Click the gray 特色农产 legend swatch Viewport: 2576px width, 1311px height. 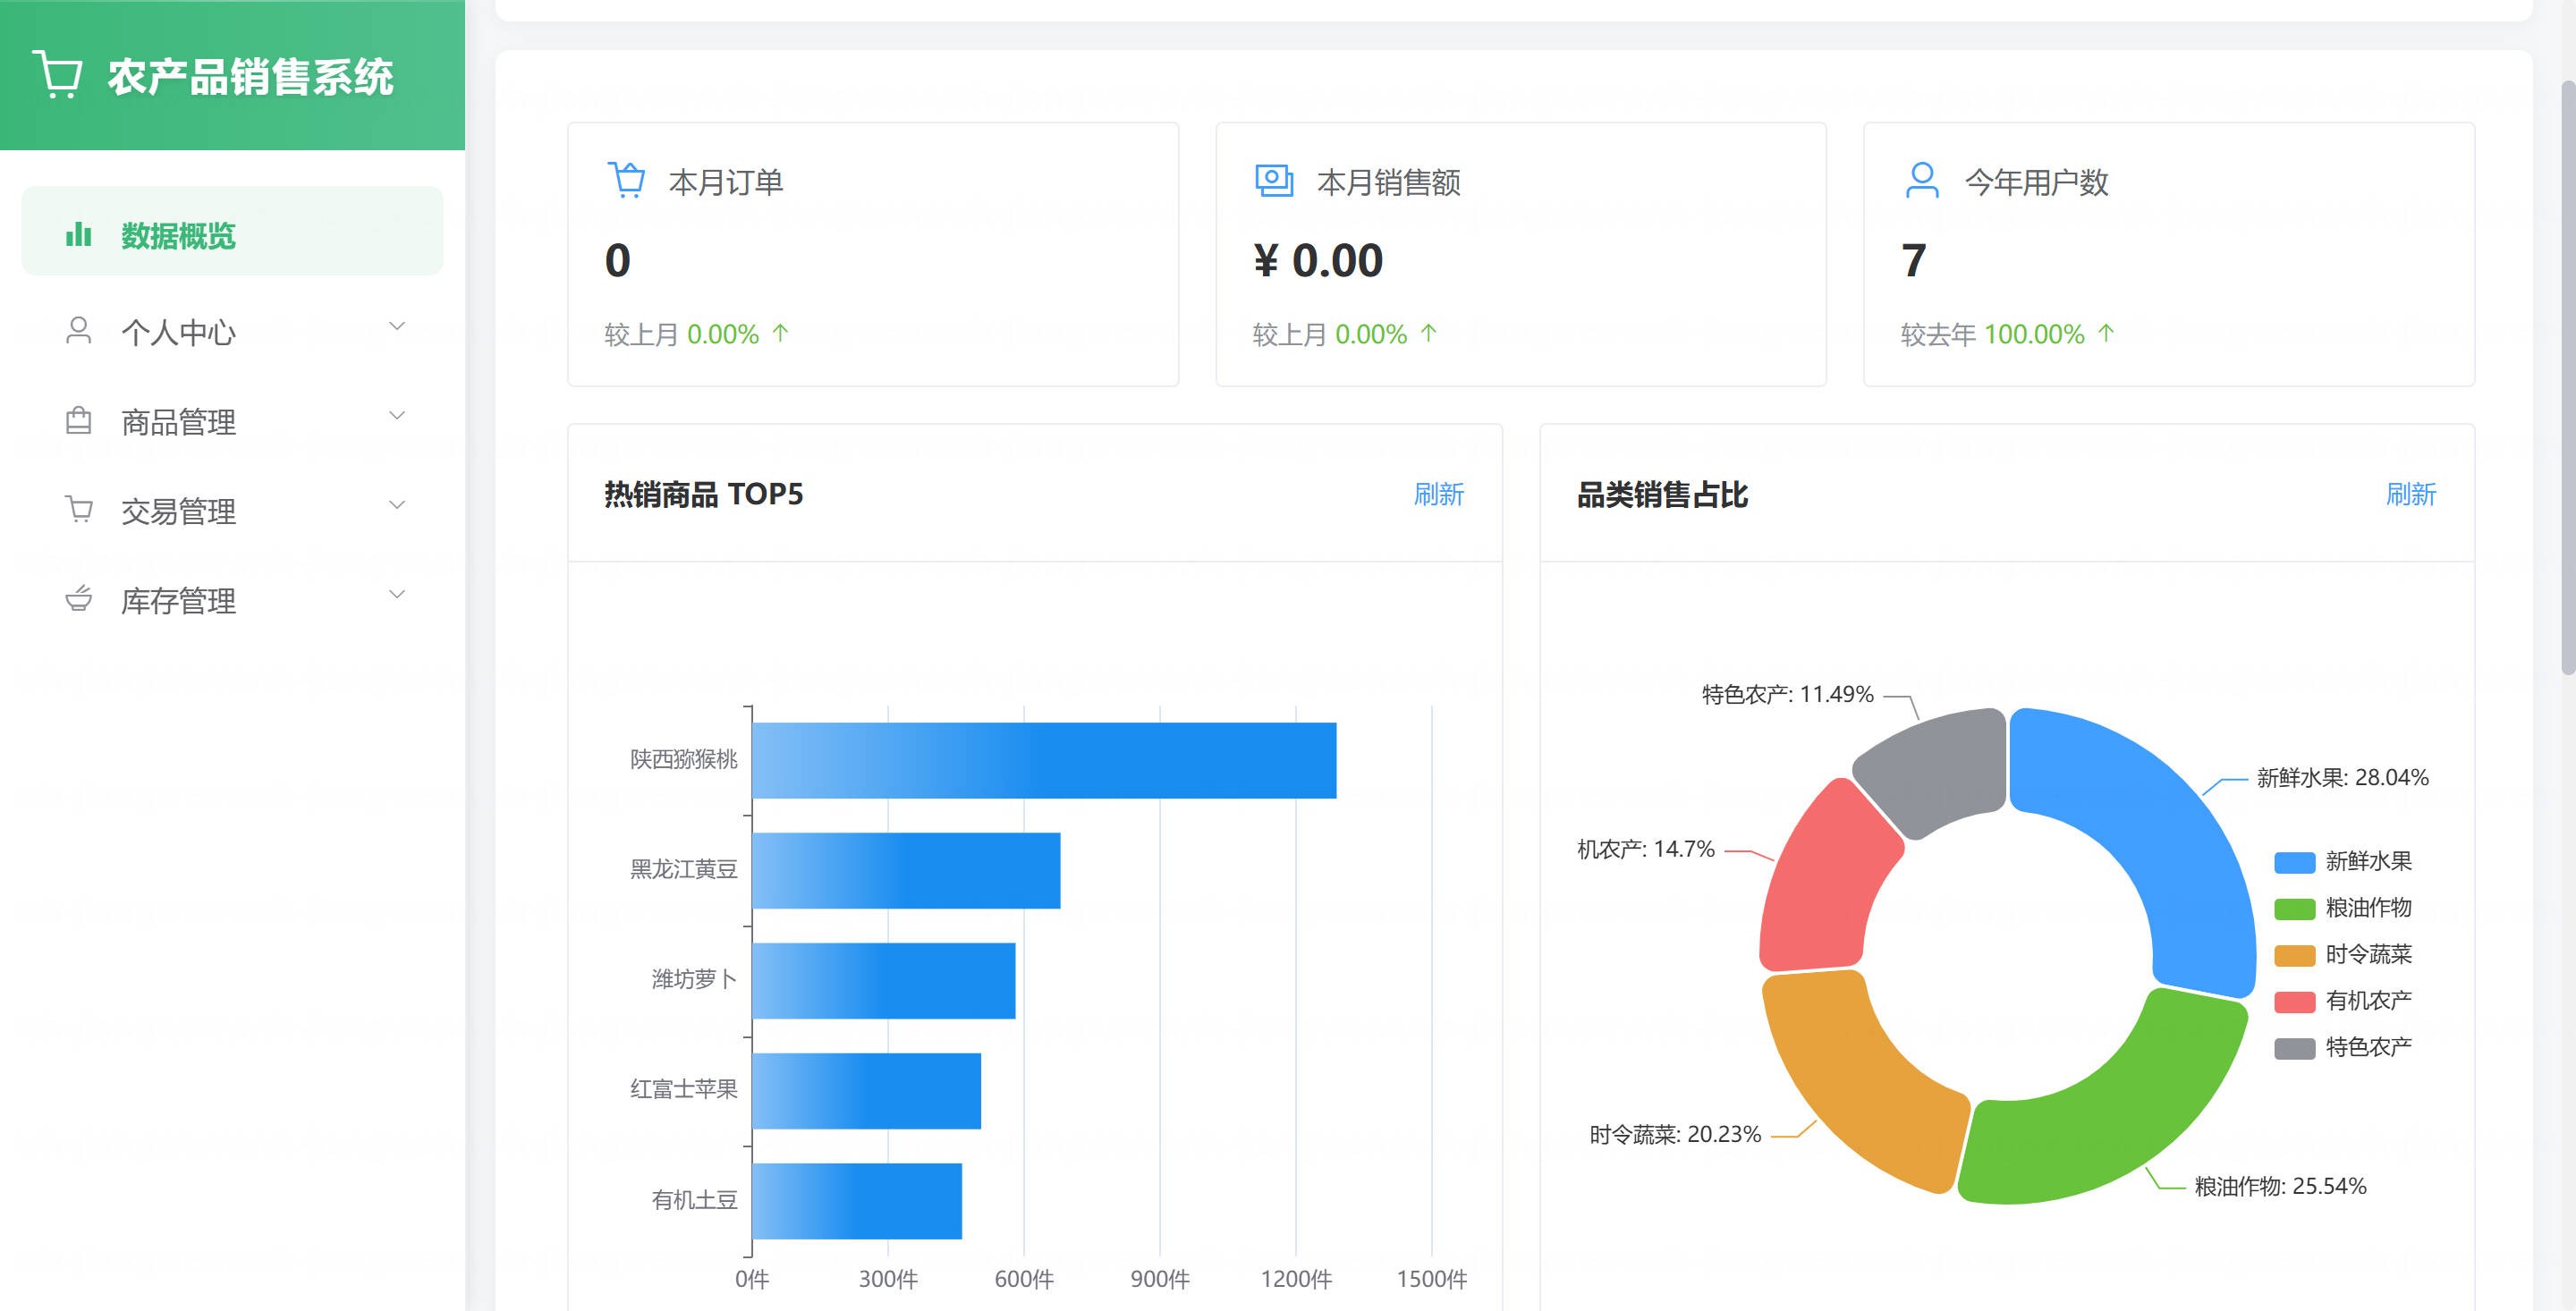(x=2294, y=1048)
